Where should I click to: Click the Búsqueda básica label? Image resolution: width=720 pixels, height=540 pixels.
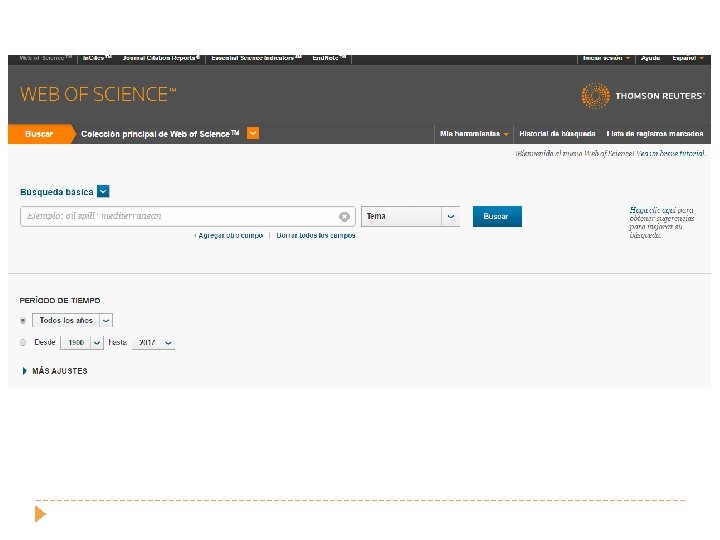point(56,192)
